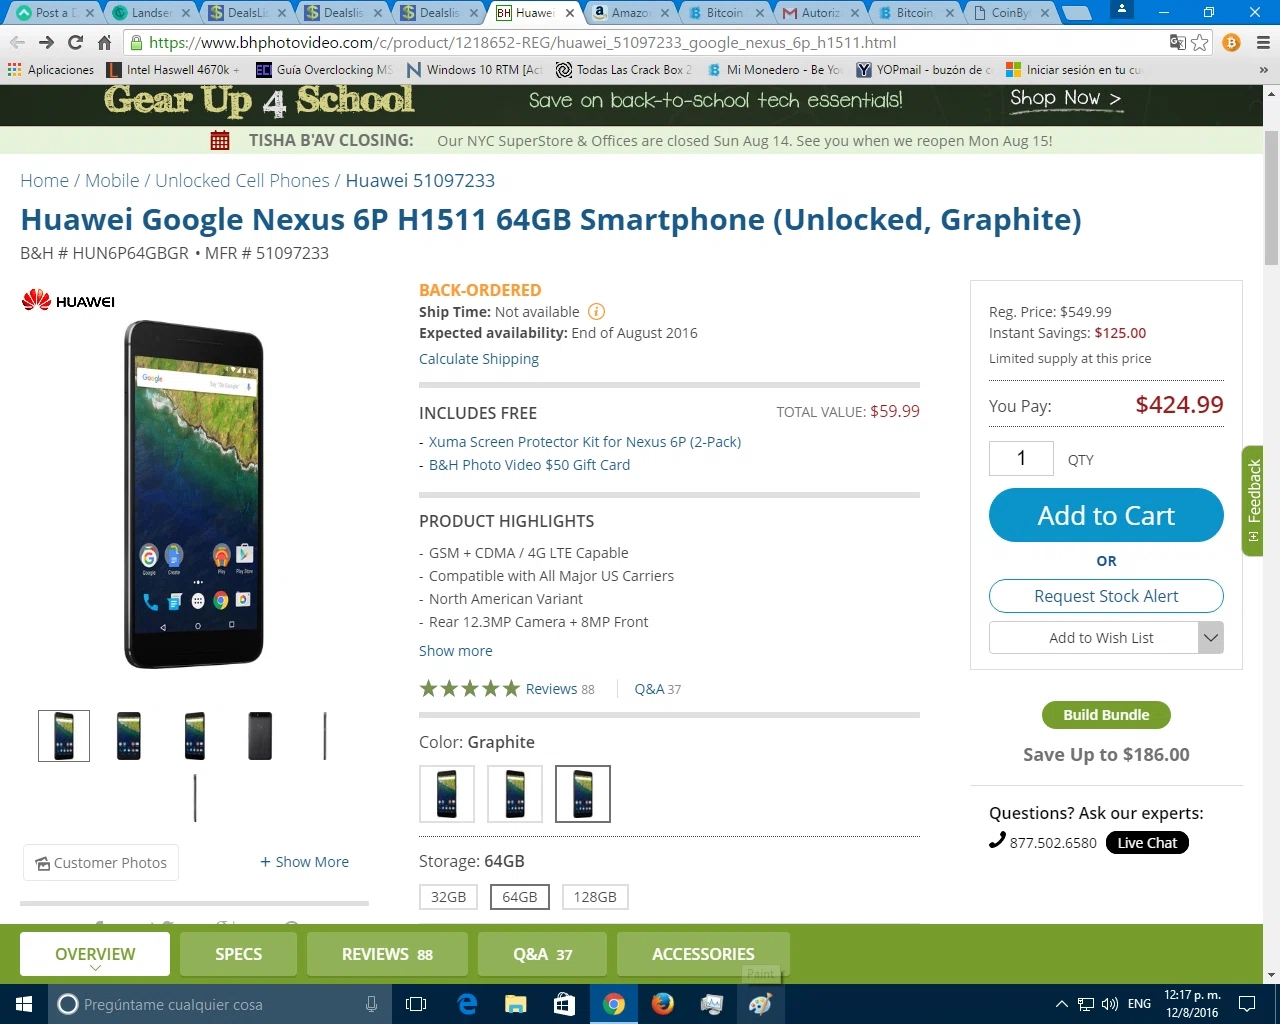Open Chrome hamburger menu
The width and height of the screenshot is (1280, 1024).
coord(1262,43)
